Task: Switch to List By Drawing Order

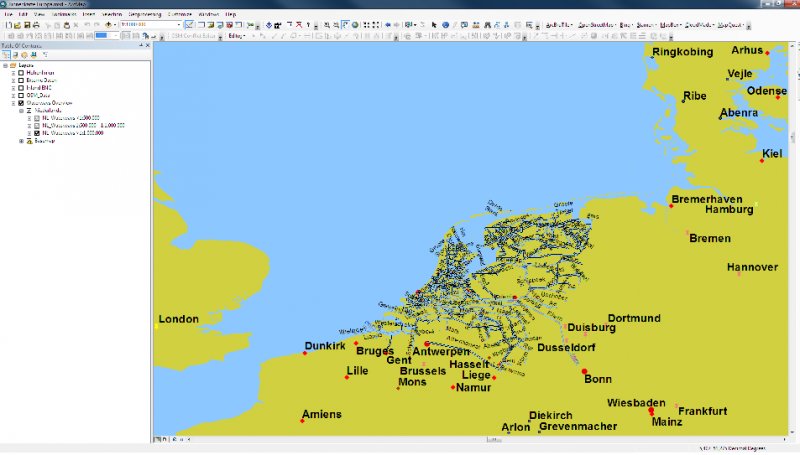Action: (7, 54)
